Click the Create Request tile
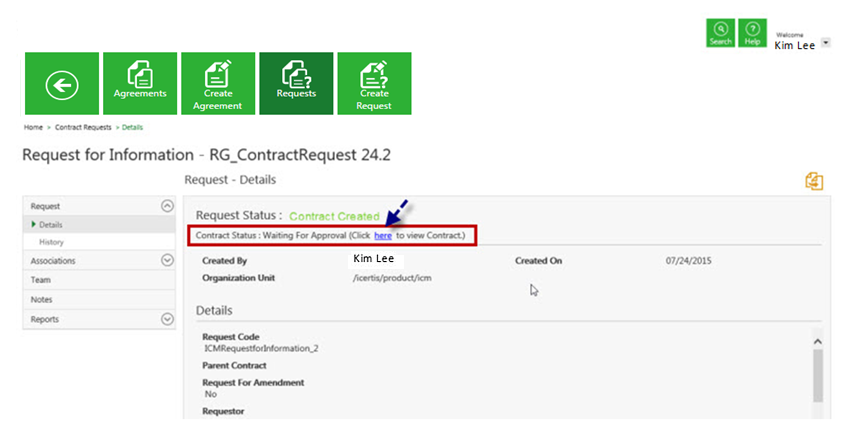Screen dimensions: 850x438 tap(373, 83)
